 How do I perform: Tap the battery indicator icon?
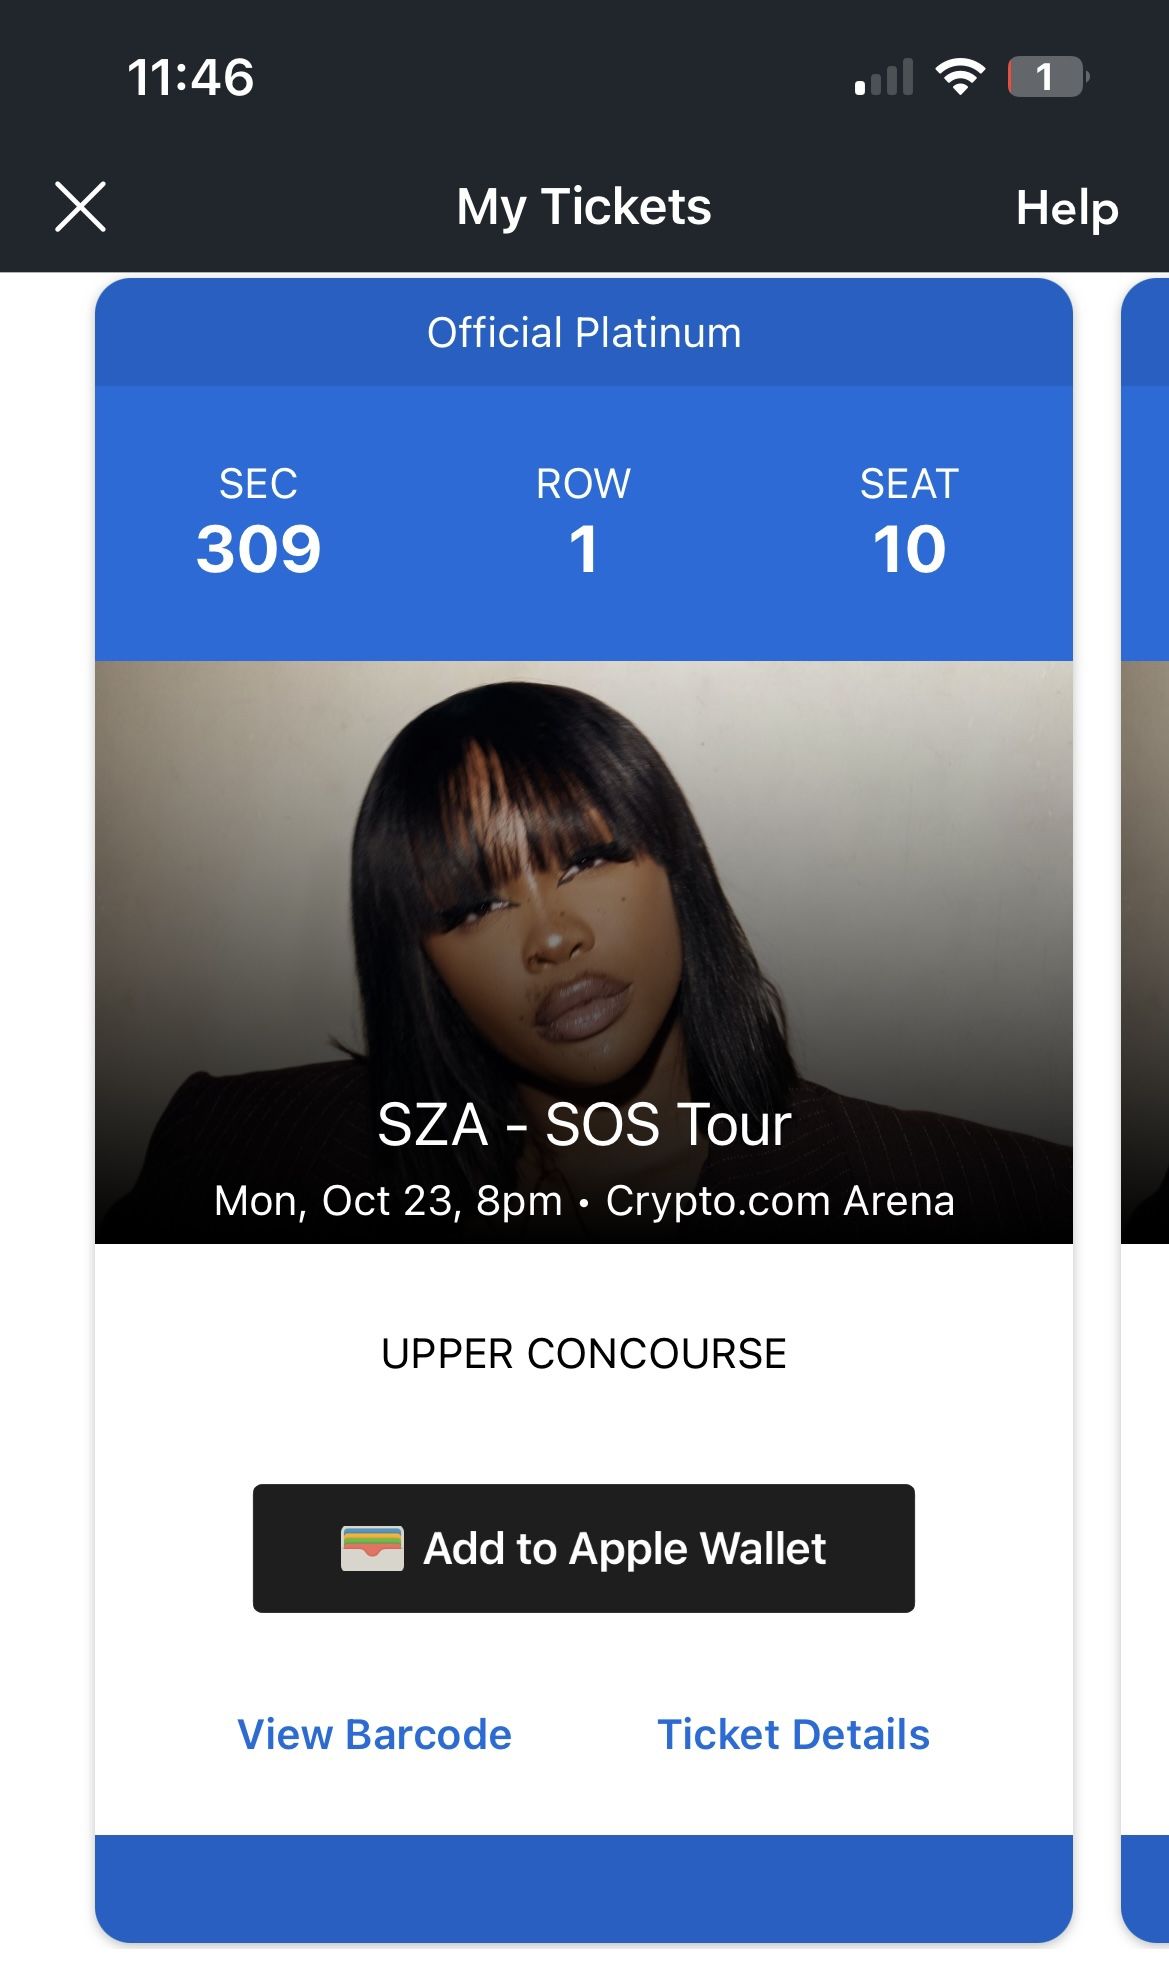click(1046, 77)
